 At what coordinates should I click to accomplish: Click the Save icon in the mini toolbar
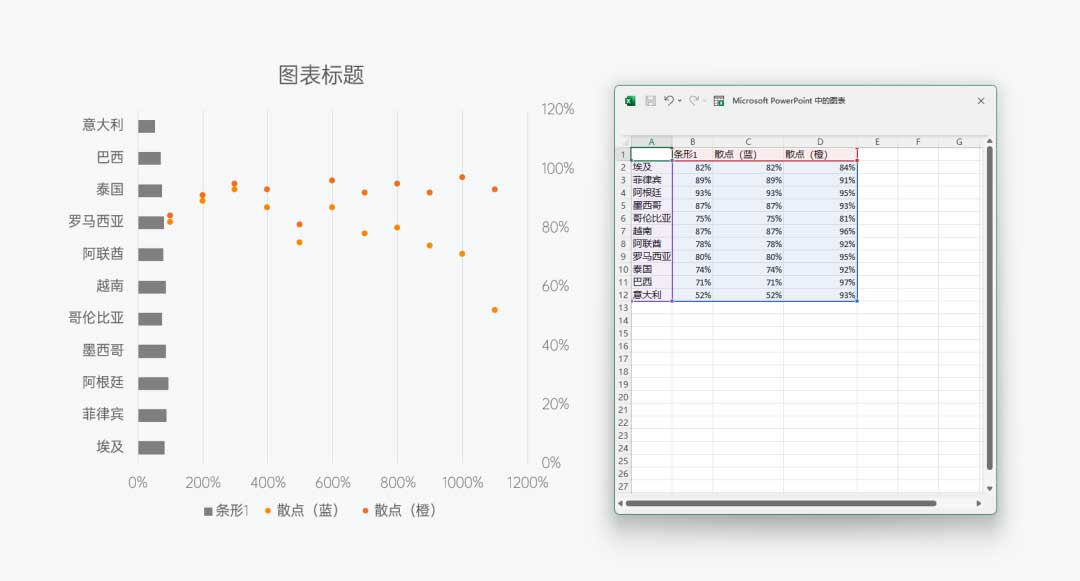click(x=650, y=100)
